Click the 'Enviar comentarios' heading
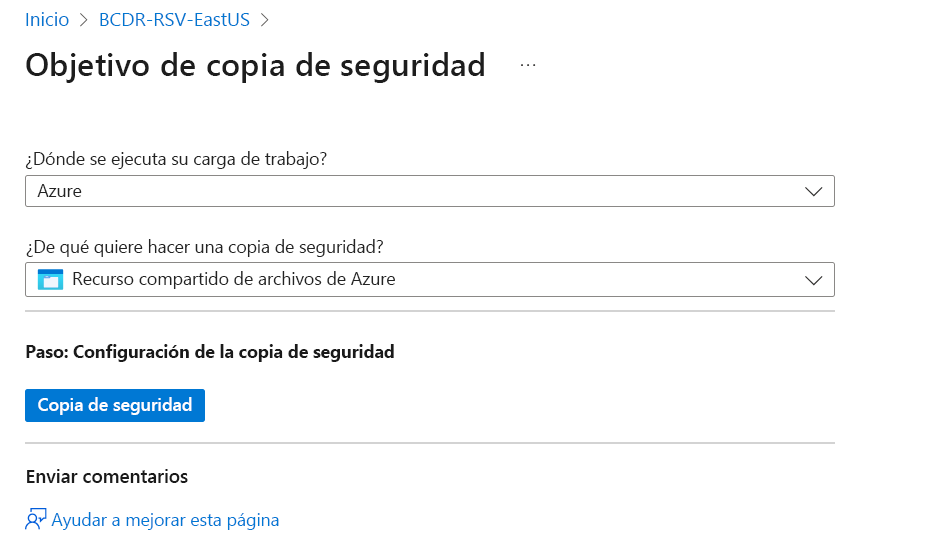Image resolution: width=946 pixels, height=550 pixels. (106, 476)
